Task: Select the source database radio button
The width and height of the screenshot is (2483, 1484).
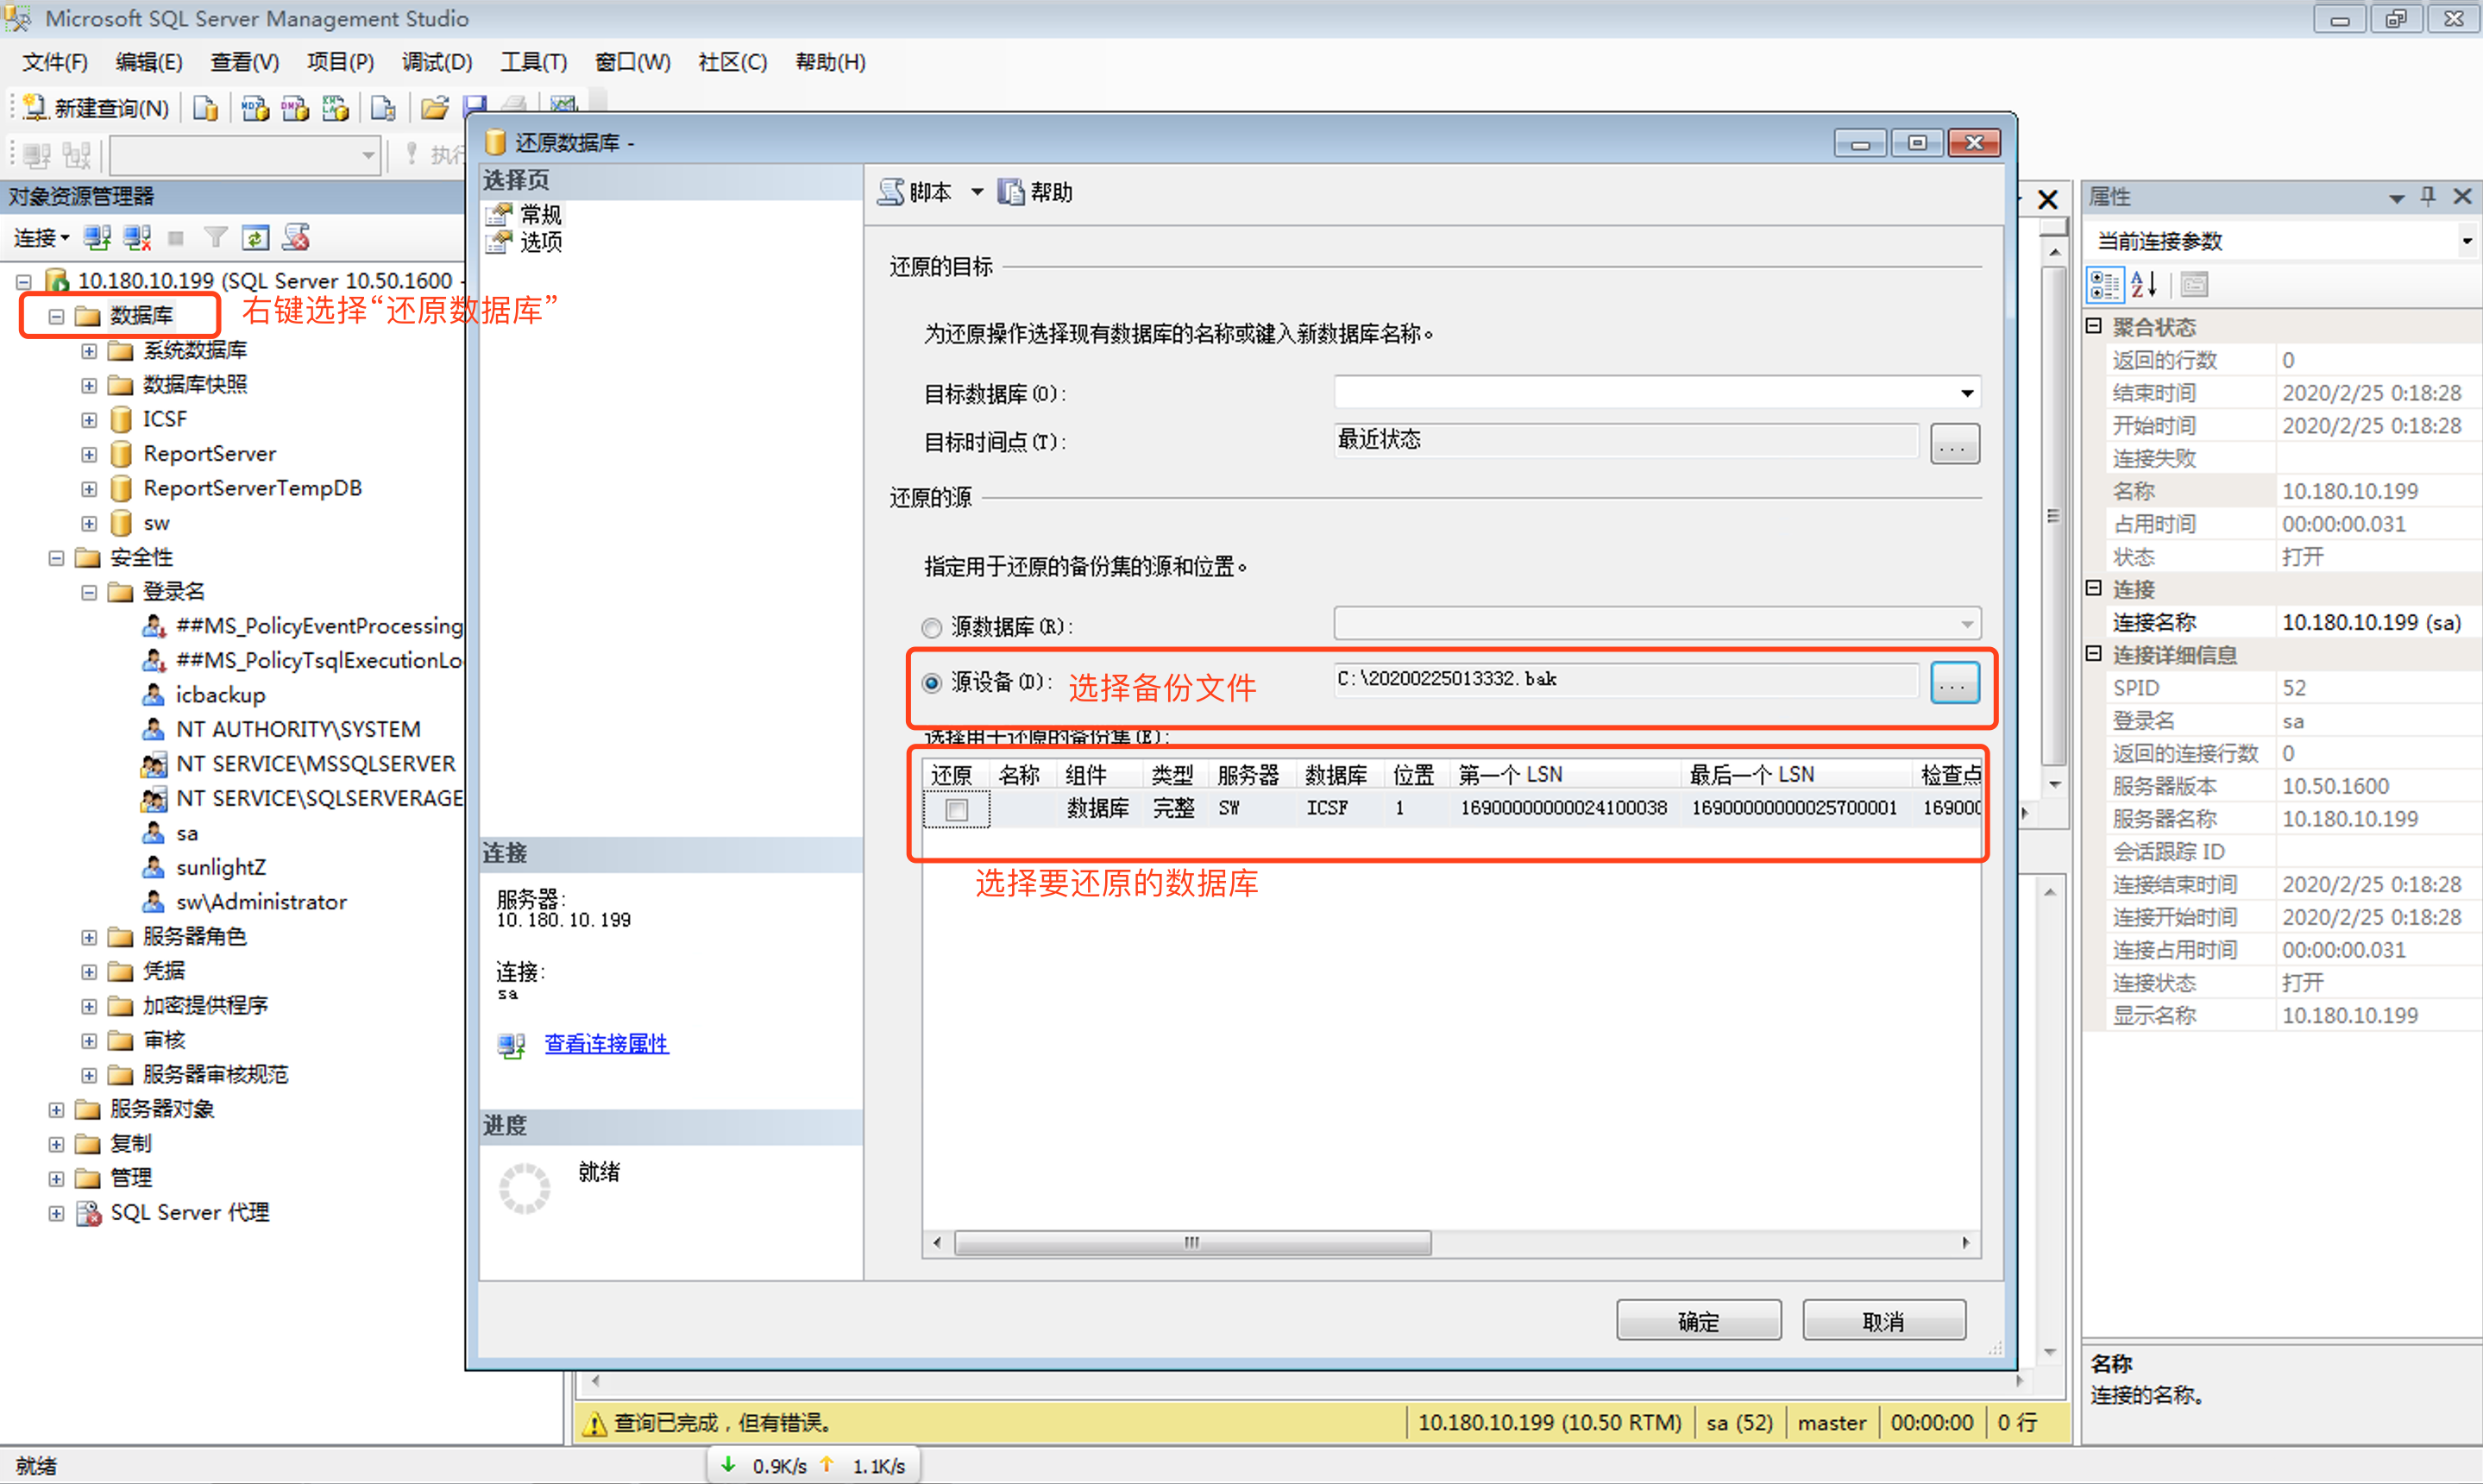Action: click(x=932, y=628)
